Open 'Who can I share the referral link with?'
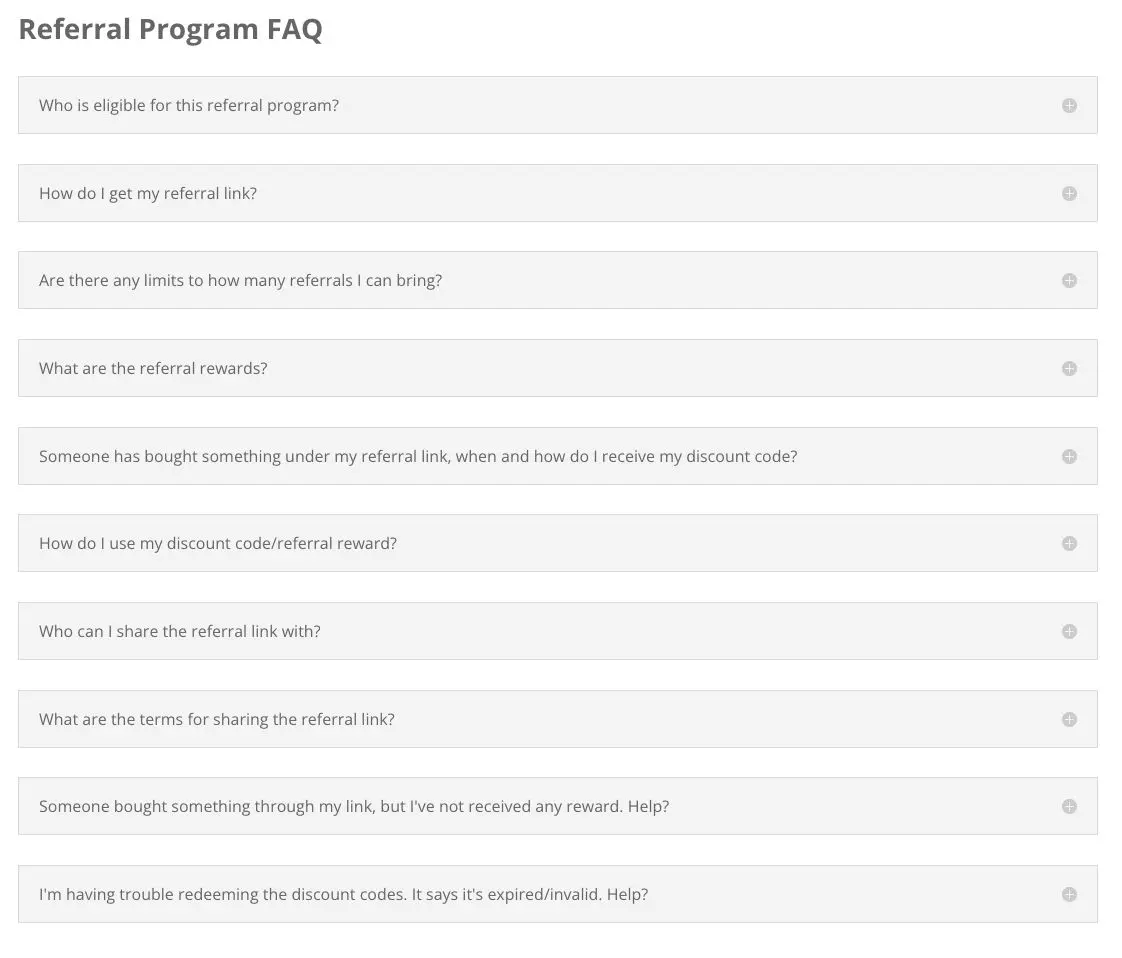The image size is (1122, 958). point(557,631)
